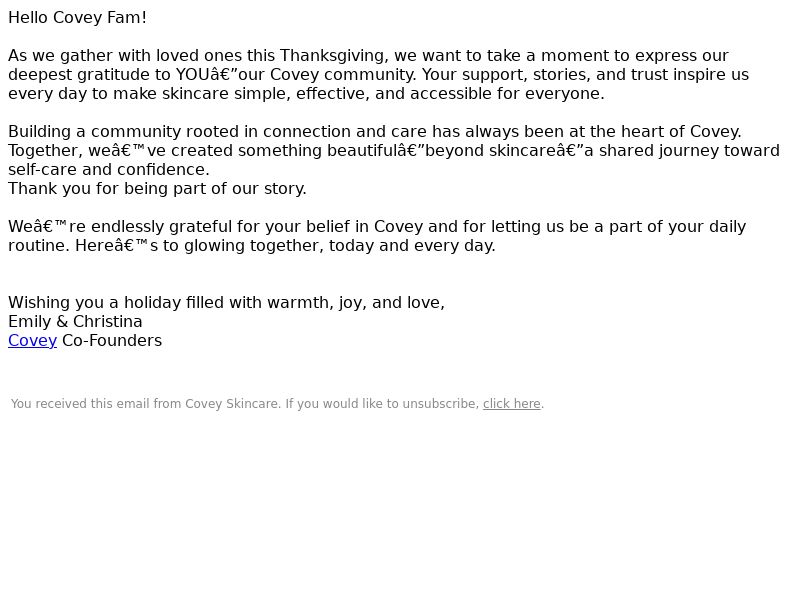Click "Covey Skincare" in the footer
Viewport: 800px width, 600px height.
point(232,404)
